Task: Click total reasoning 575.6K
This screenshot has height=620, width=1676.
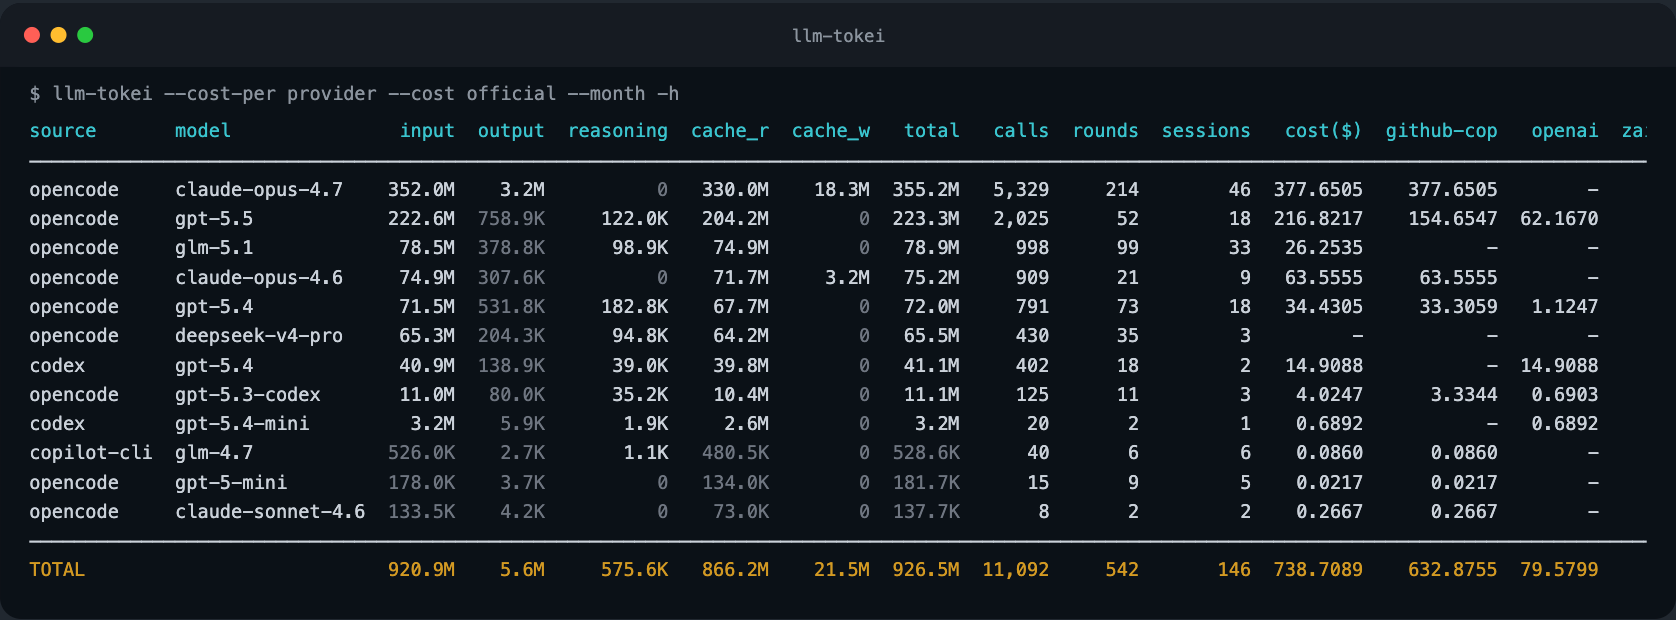Action: [x=634, y=570]
